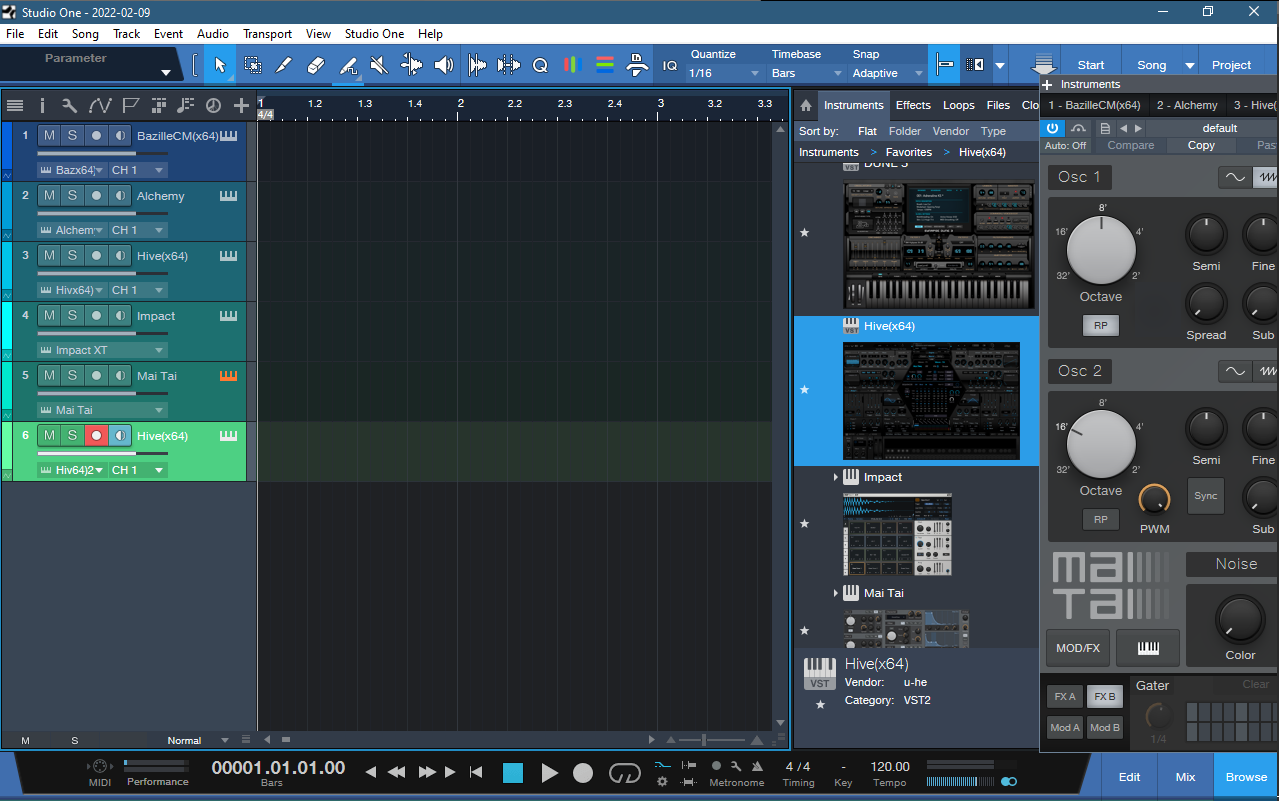Select the Eraser tool
The width and height of the screenshot is (1279, 801).
point(315,65)
